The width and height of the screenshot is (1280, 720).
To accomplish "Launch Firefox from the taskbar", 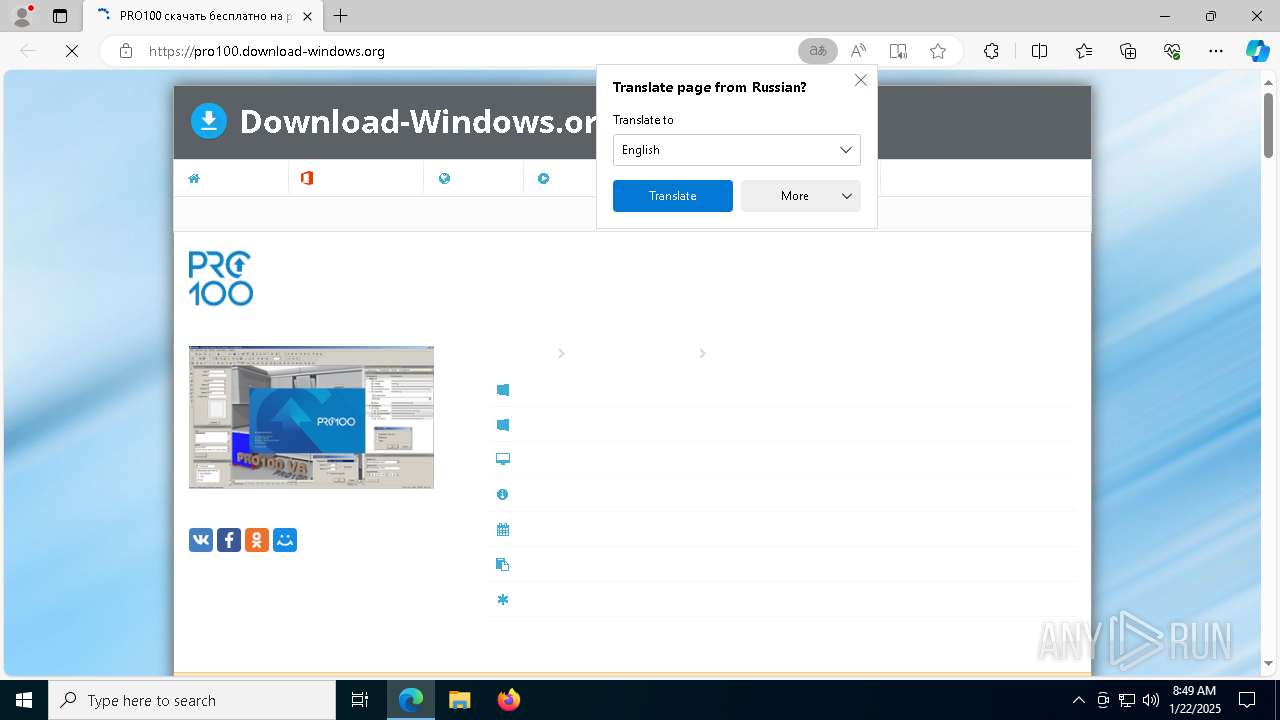I will pyautogui.click(x=509, y=700).
